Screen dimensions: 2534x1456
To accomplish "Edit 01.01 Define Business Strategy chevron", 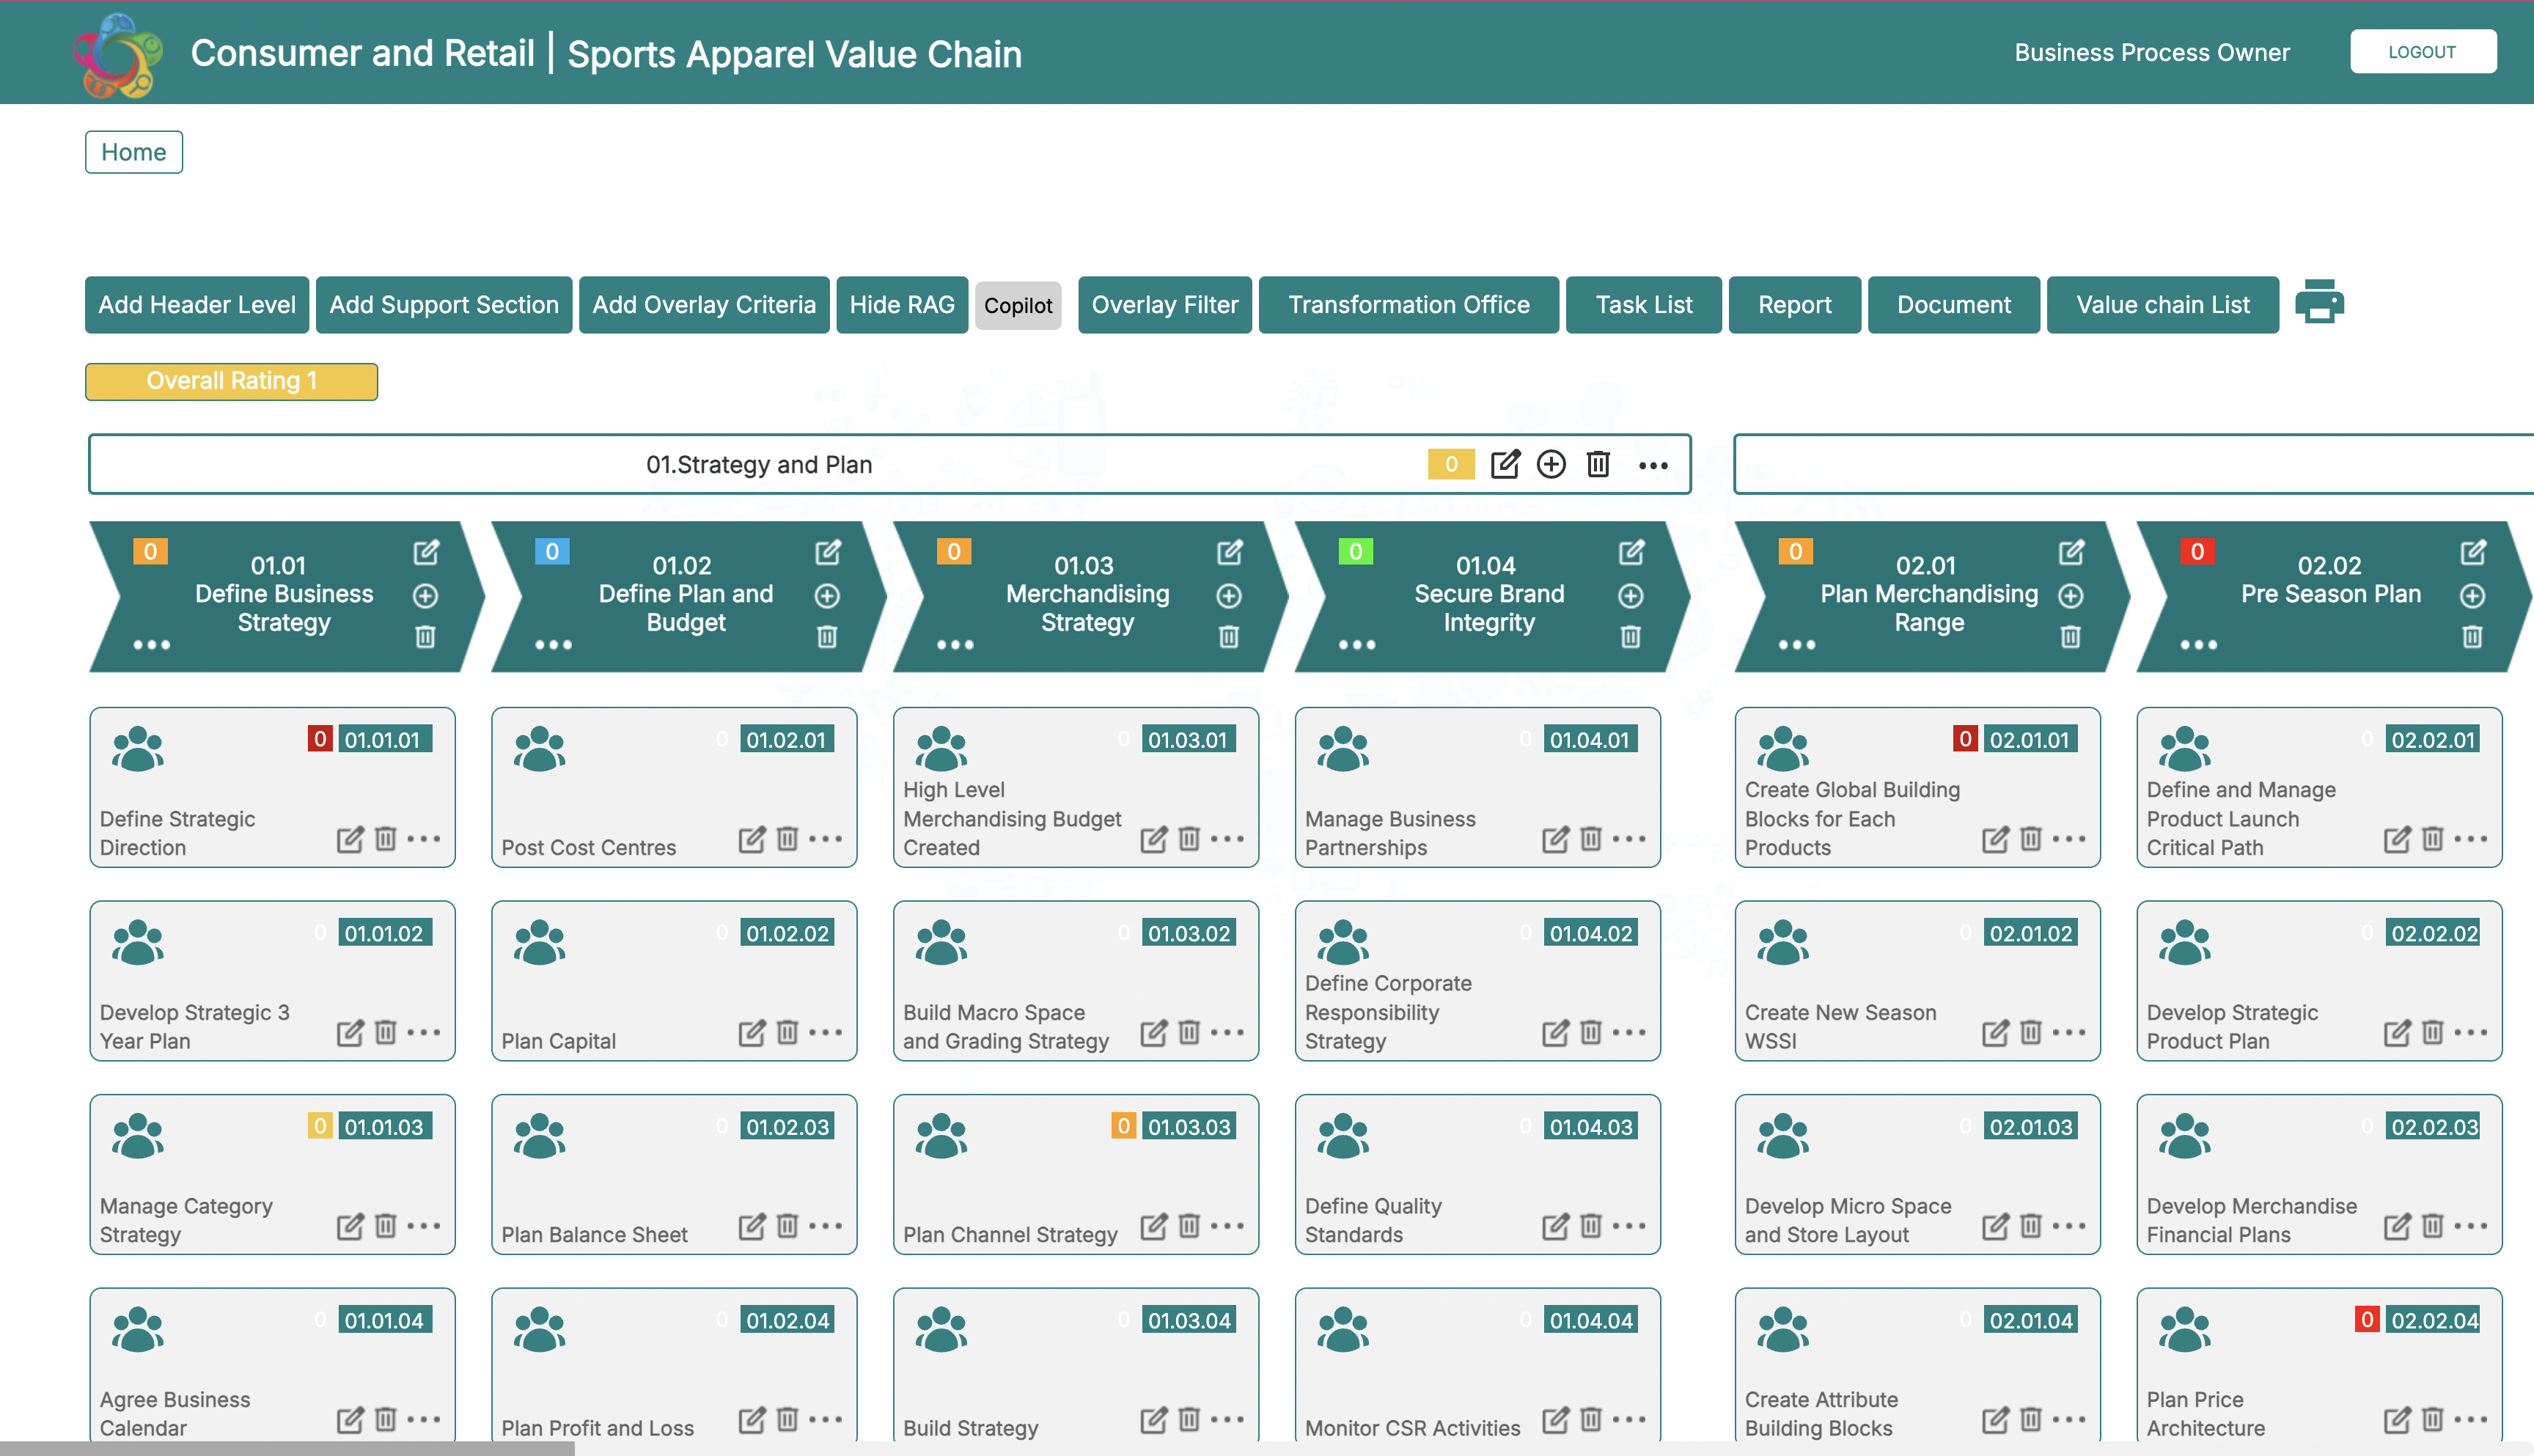I will (426, 552).
